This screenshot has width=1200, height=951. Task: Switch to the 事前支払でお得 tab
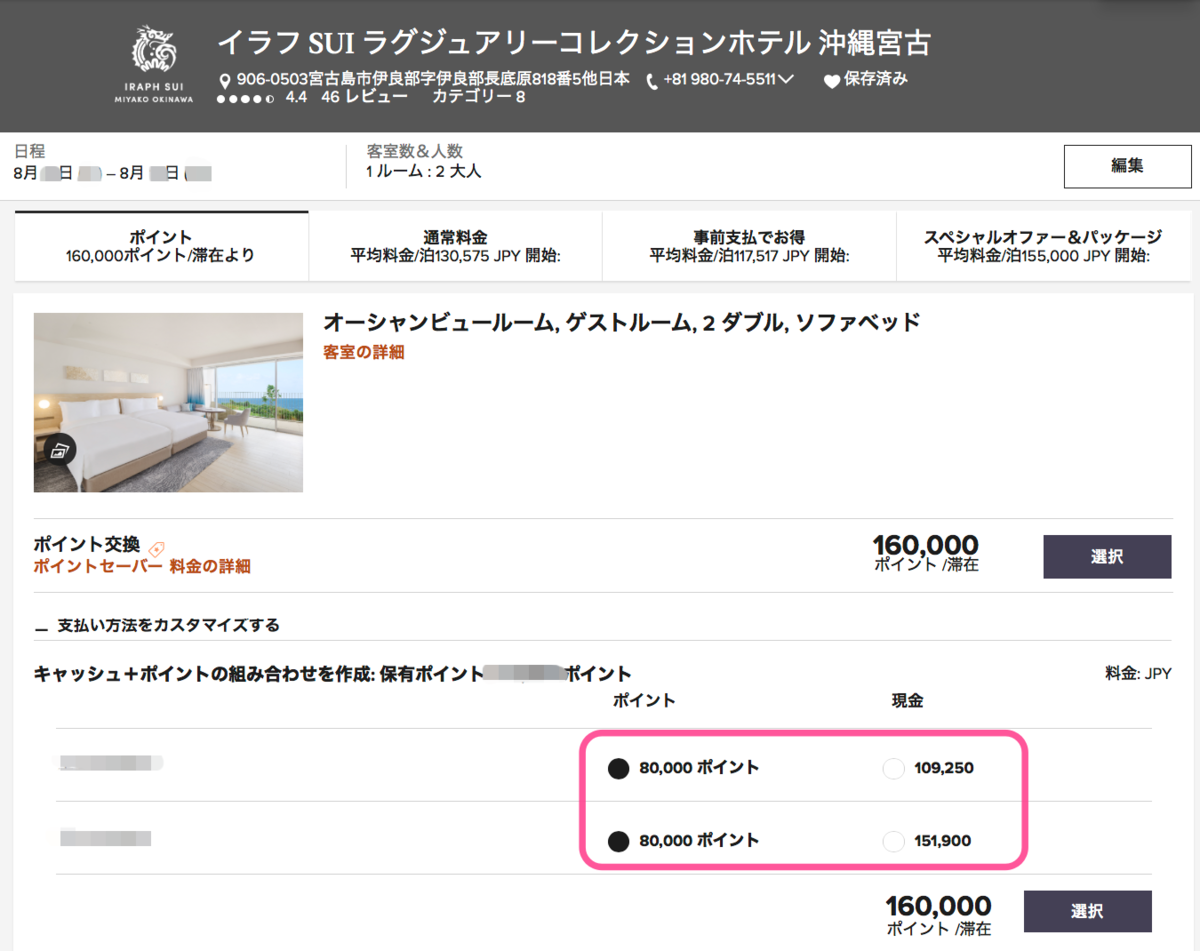tap(749, 246)
